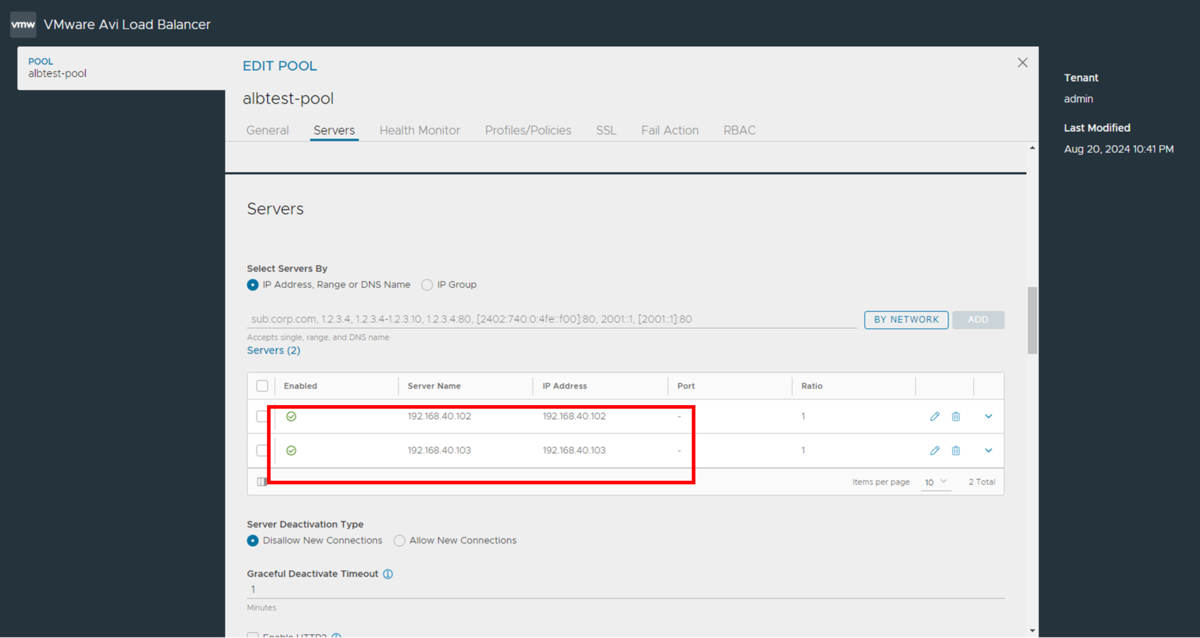The image size is (1200, 638).
Task: Edit server 192.168.40.103 with pencil icon
Action: [x=935, y=451]
